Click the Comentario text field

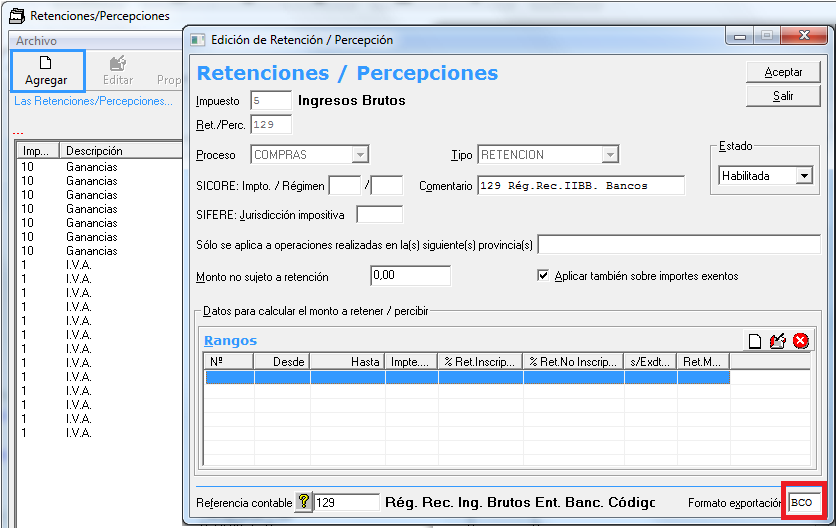coord(580,185)
